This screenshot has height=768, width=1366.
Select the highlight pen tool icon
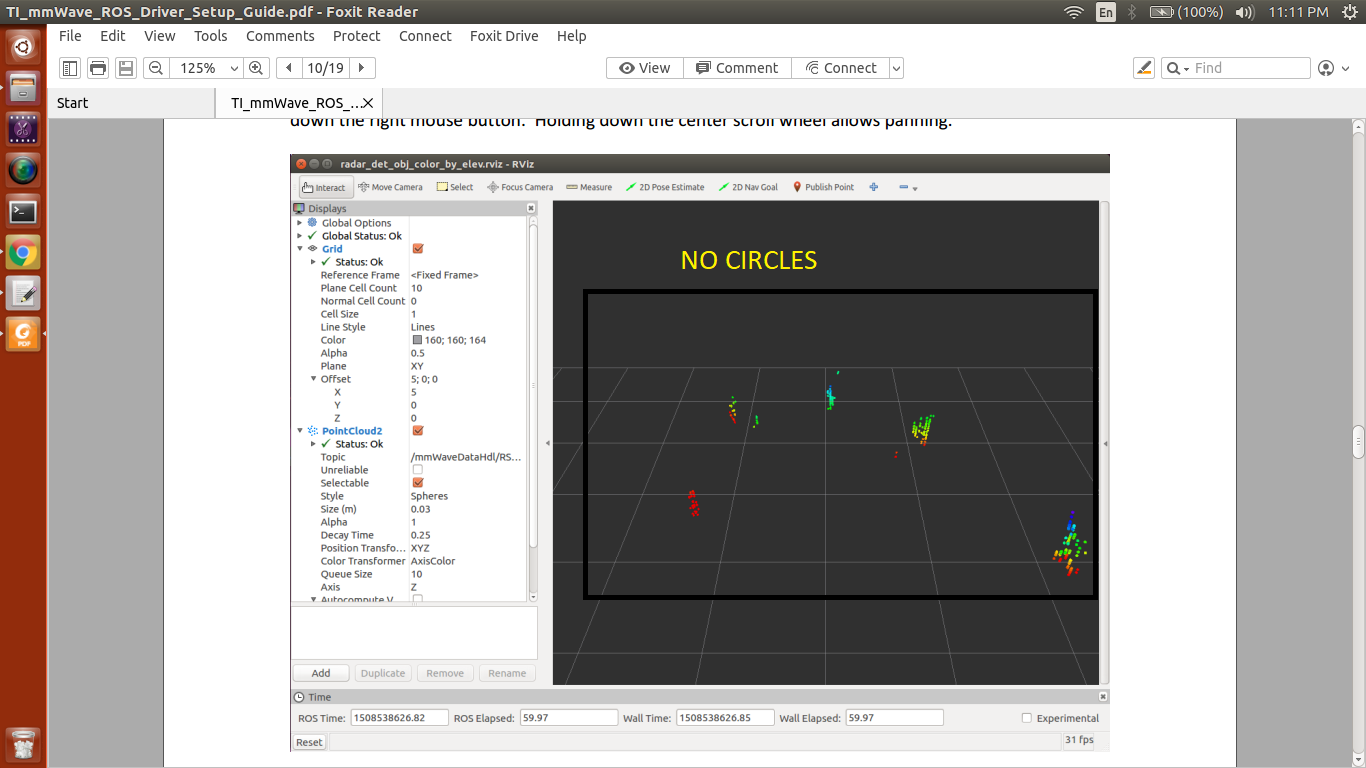[x=1145, y=68]
